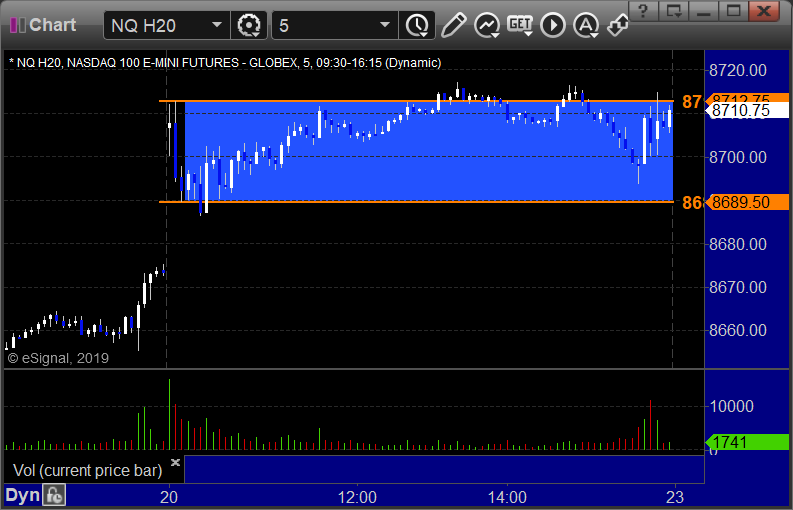Start bar replay with the play icon

[x=553, y=25]
